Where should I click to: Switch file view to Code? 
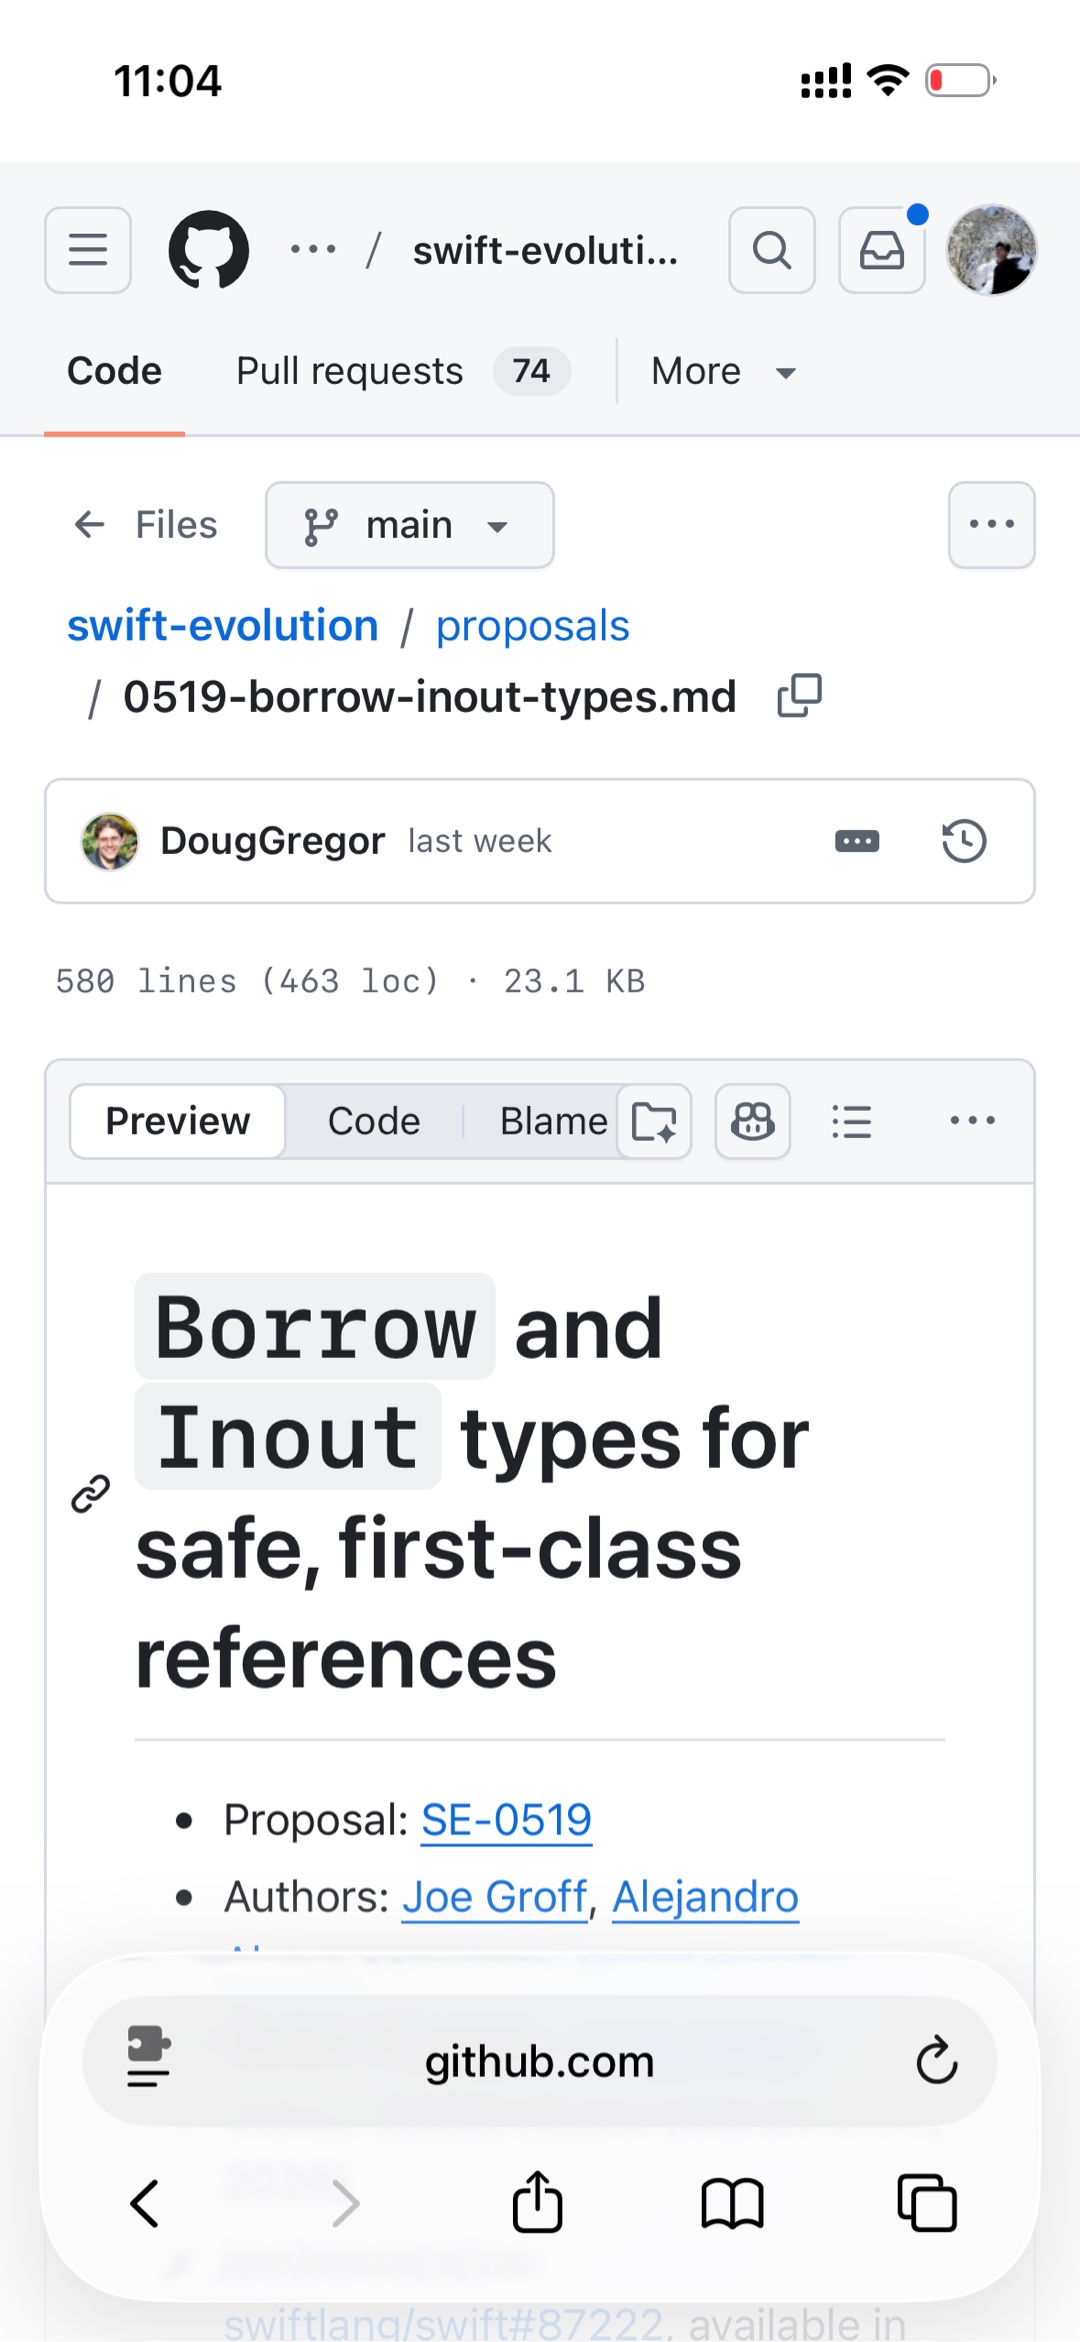(x=374, y=1121)
